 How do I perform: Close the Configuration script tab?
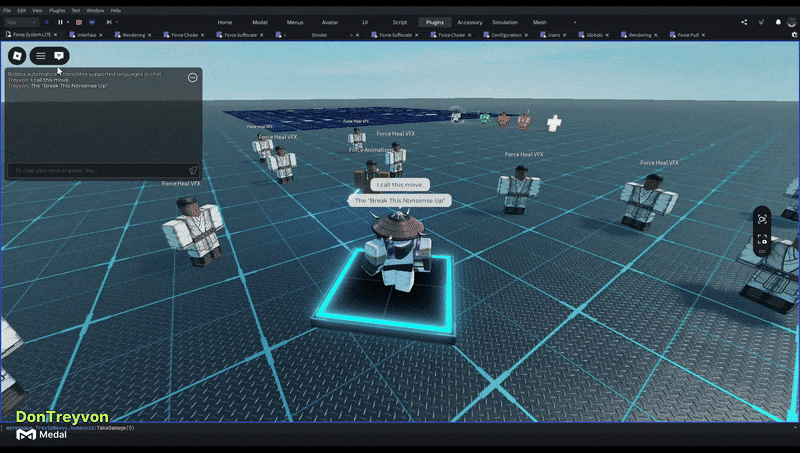point(526,34)
